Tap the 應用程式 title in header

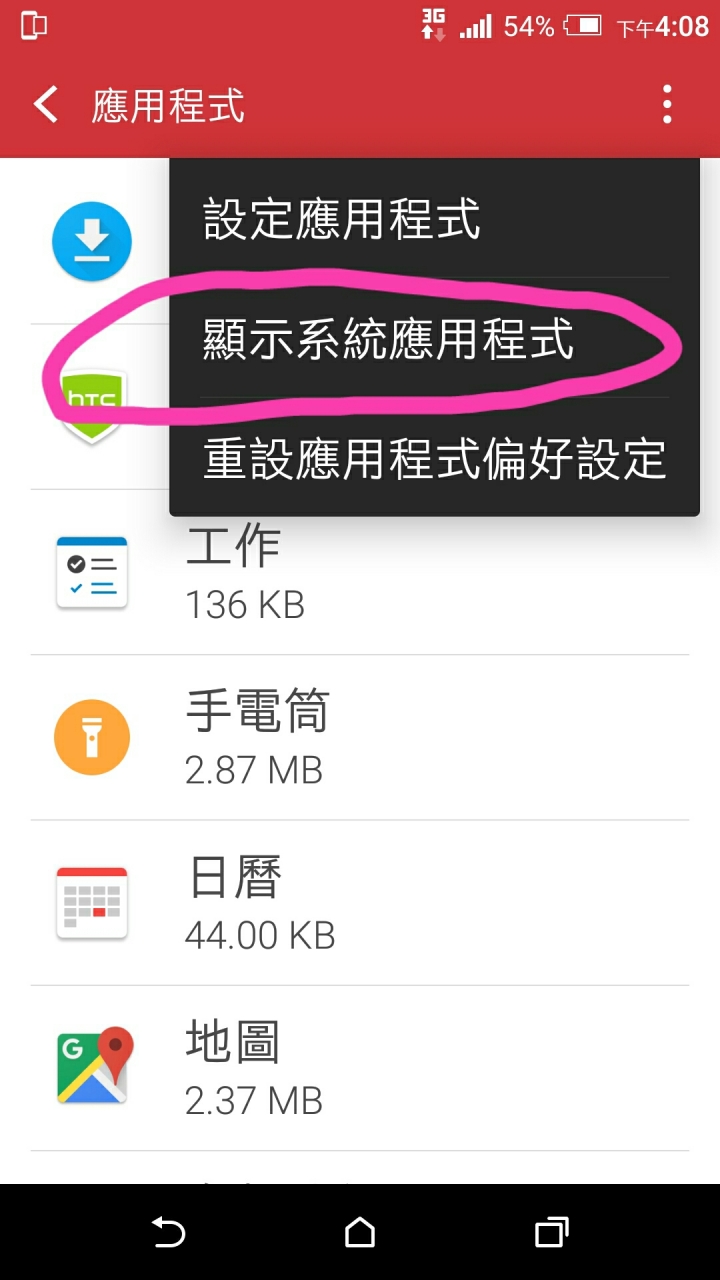pyautogui.click(x=168, y=106)
